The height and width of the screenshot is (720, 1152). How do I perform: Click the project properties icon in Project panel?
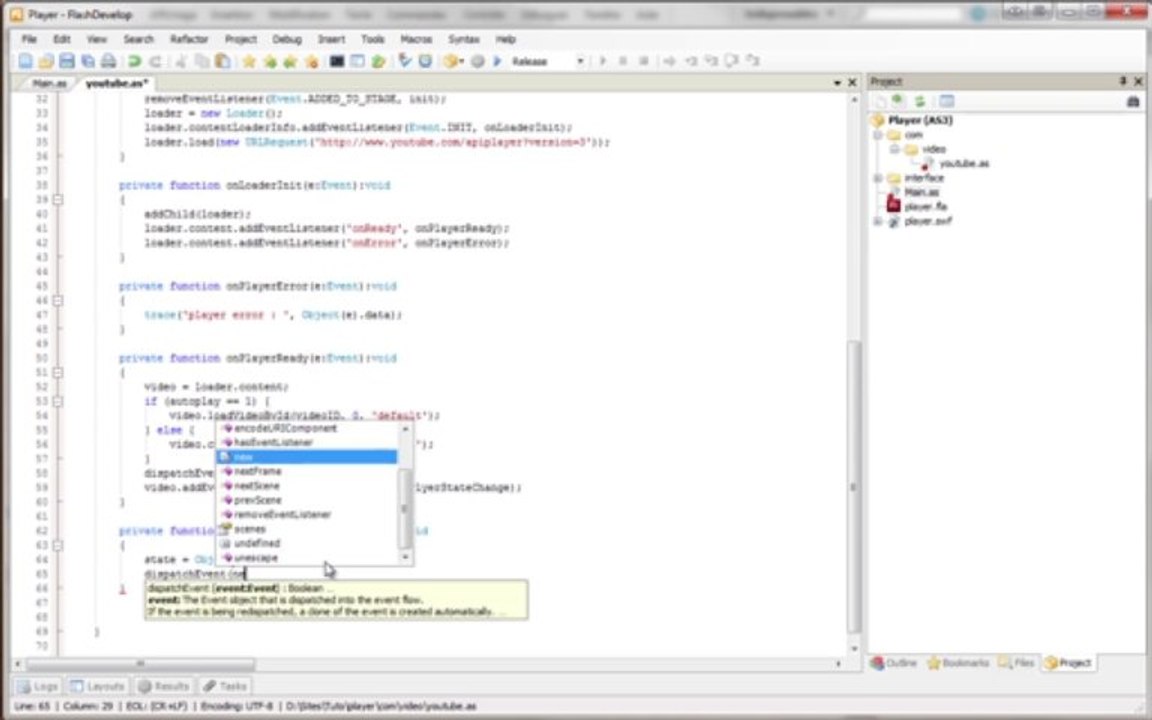[x=946, y=101]
